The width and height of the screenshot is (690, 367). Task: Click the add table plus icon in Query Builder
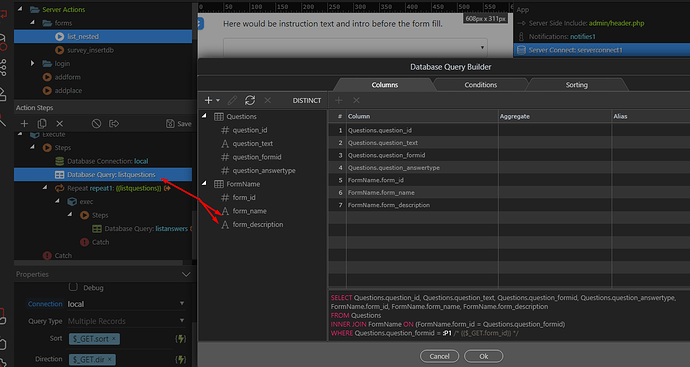coord(208,100)
